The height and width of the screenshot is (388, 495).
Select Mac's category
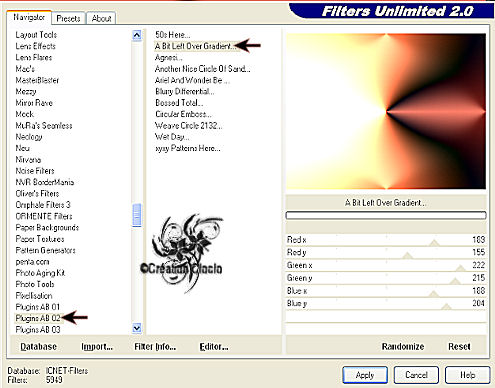point(25,69)
